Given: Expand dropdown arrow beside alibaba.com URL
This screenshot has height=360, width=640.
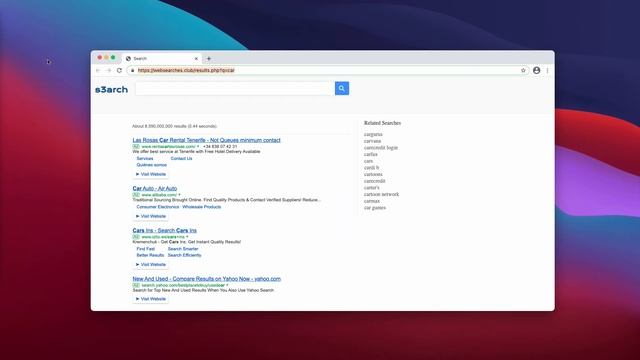Looking at the screenshot, I should tap(179, 195).
